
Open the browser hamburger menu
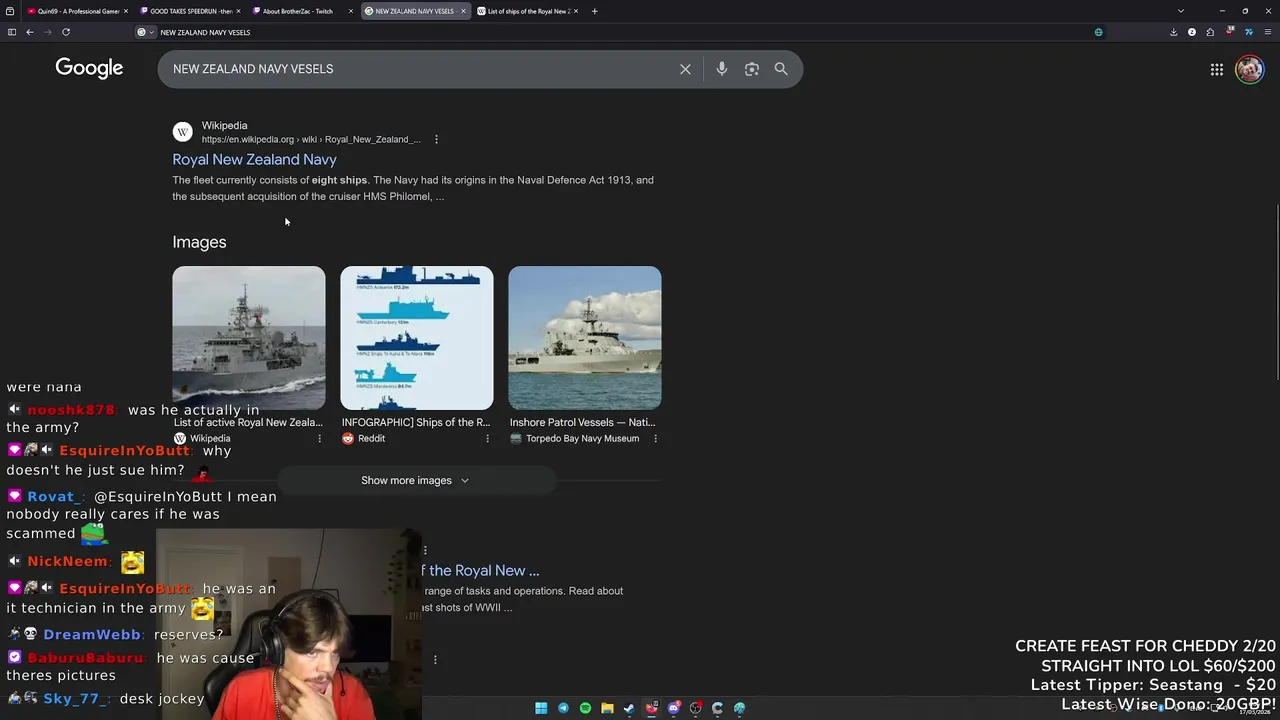pos(1268,32)
